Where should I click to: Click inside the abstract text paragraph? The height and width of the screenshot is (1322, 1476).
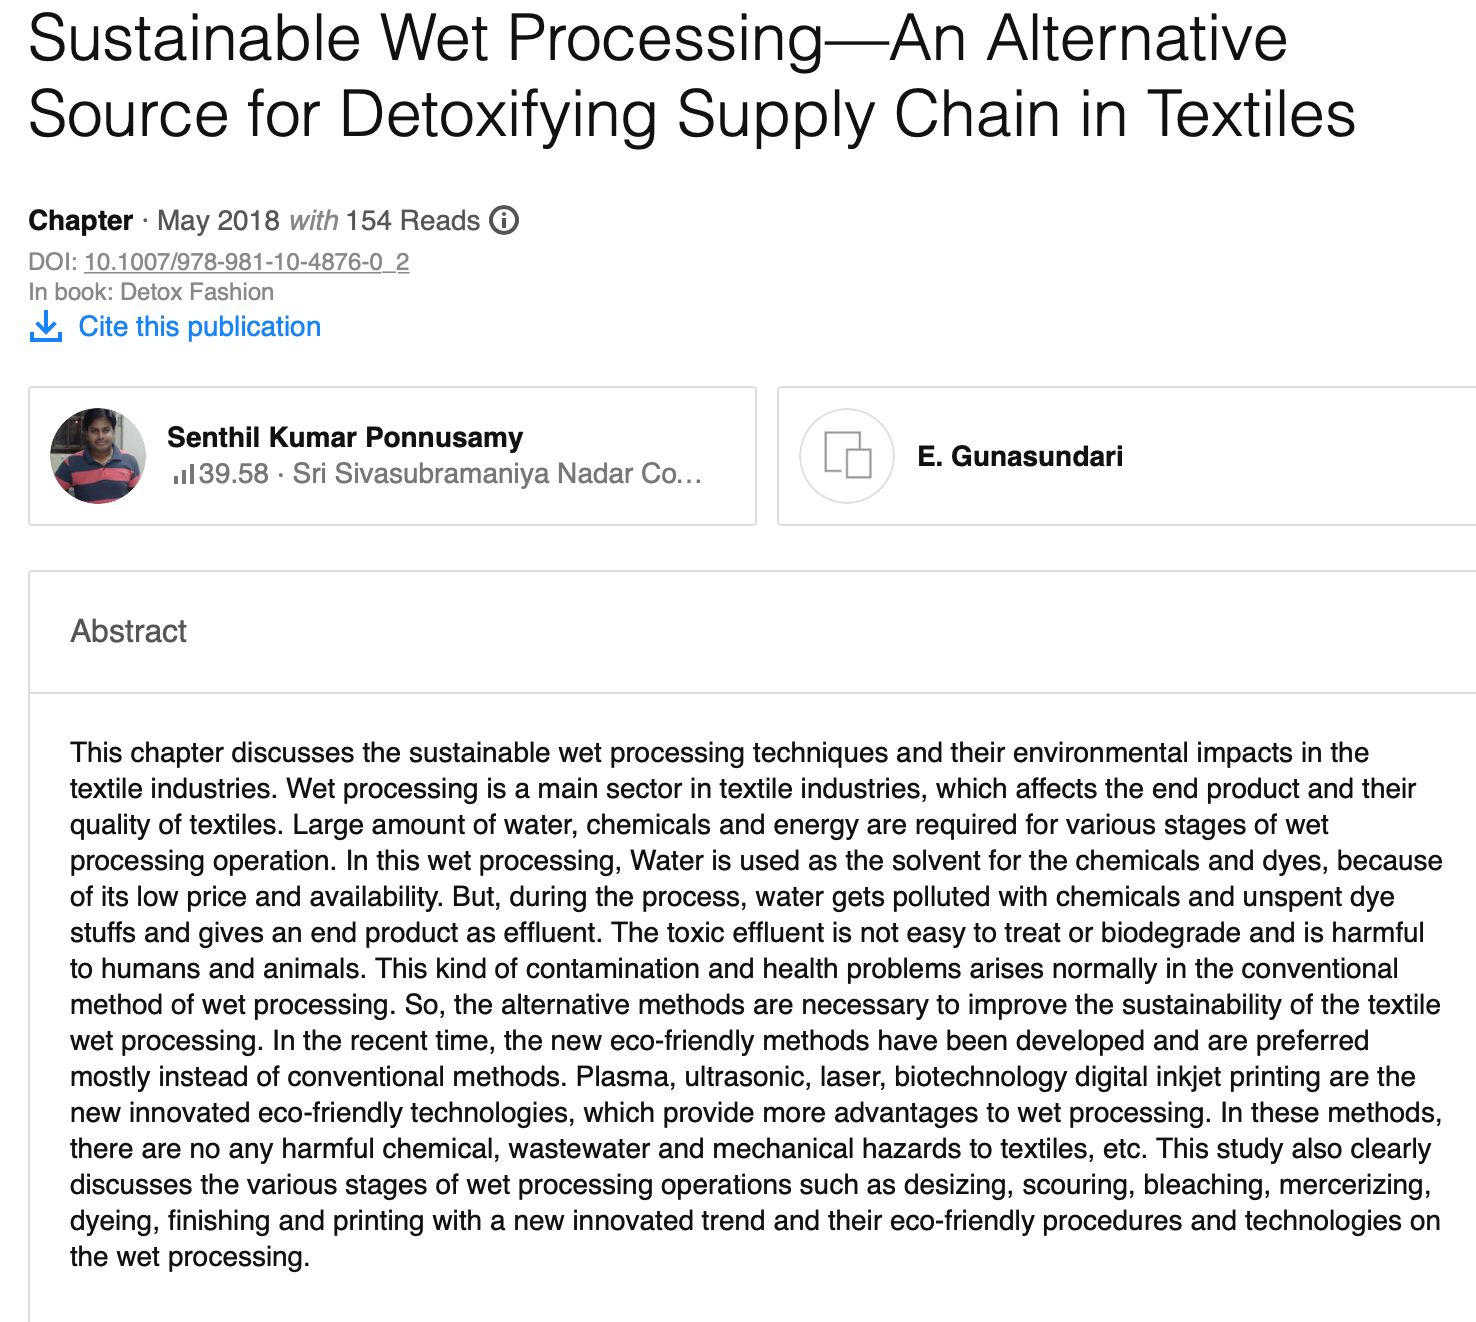point(756,1004)
